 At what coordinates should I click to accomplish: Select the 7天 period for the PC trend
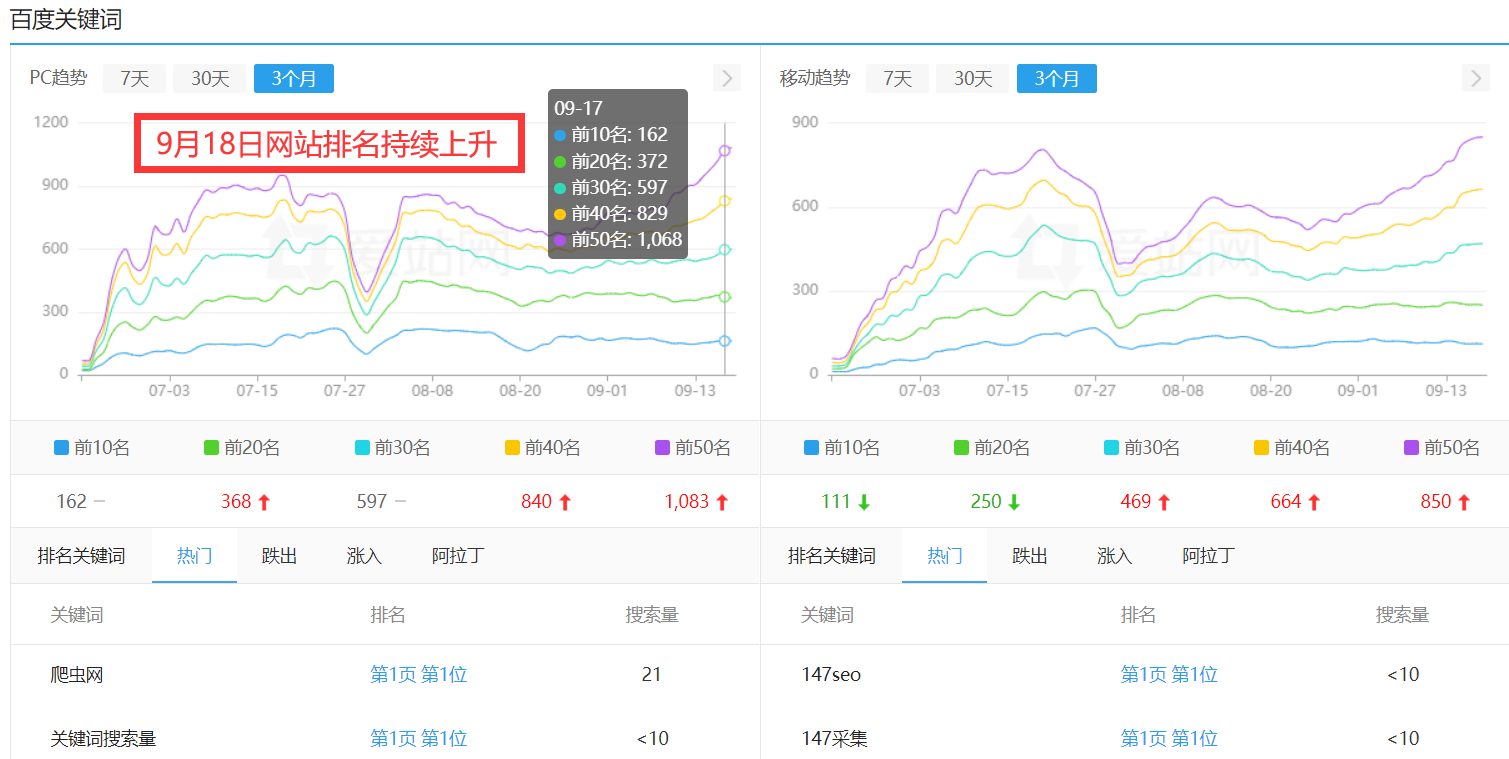[x=133, y=77]
